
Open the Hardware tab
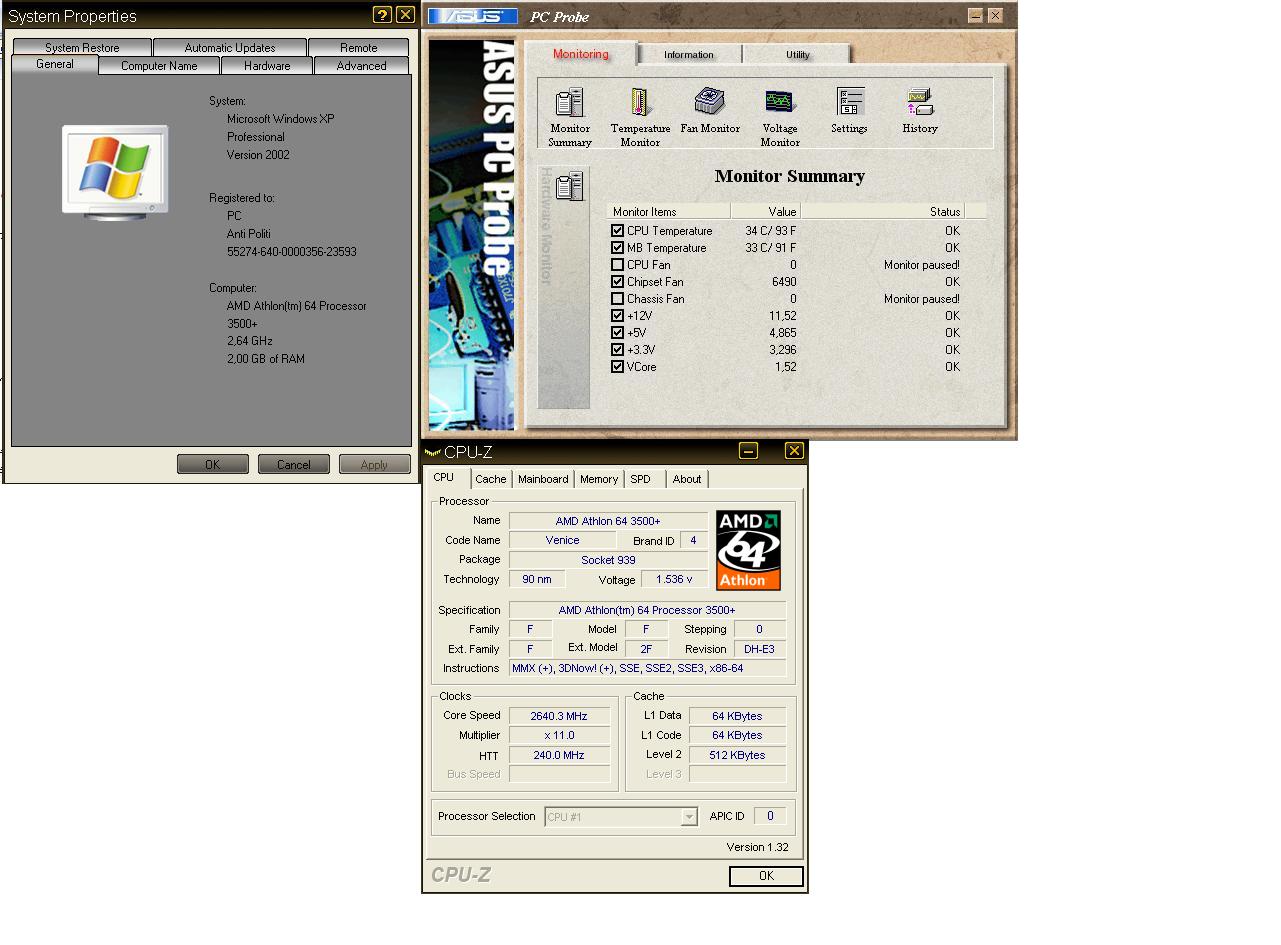coord(267,66)
